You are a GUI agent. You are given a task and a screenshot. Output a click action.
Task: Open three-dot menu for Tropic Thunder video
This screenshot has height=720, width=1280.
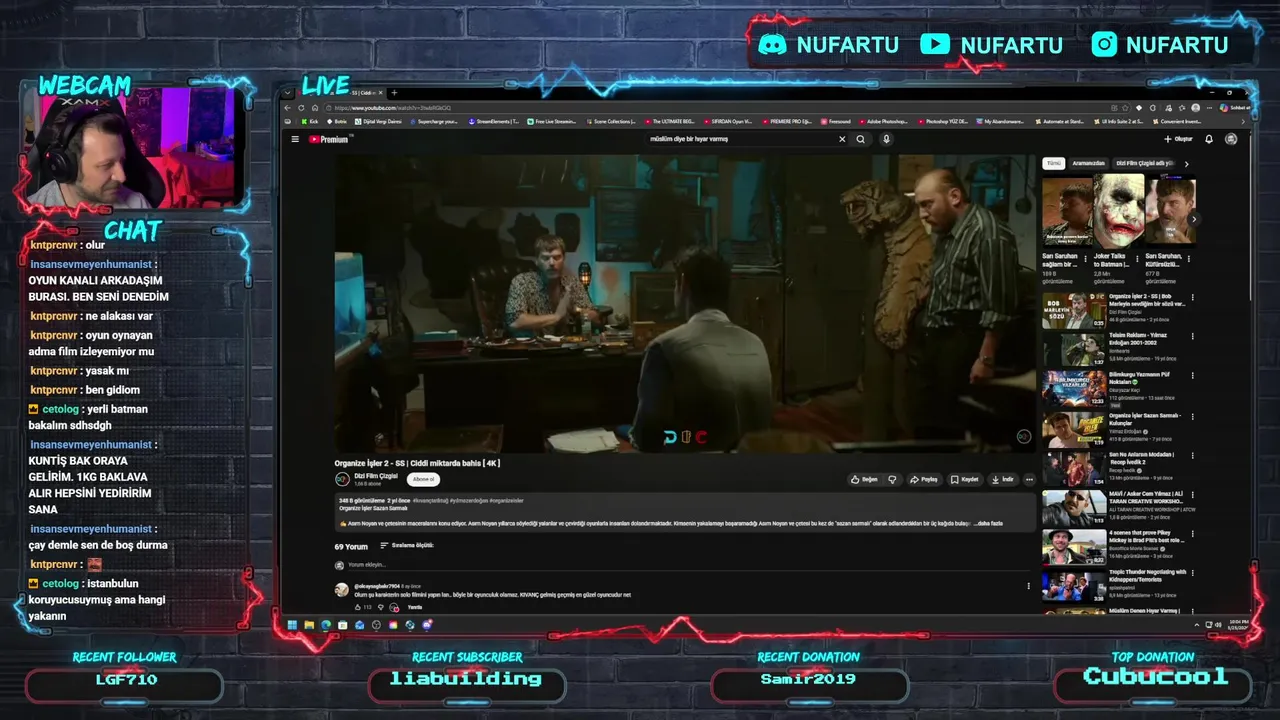[x=1193, y=573]
